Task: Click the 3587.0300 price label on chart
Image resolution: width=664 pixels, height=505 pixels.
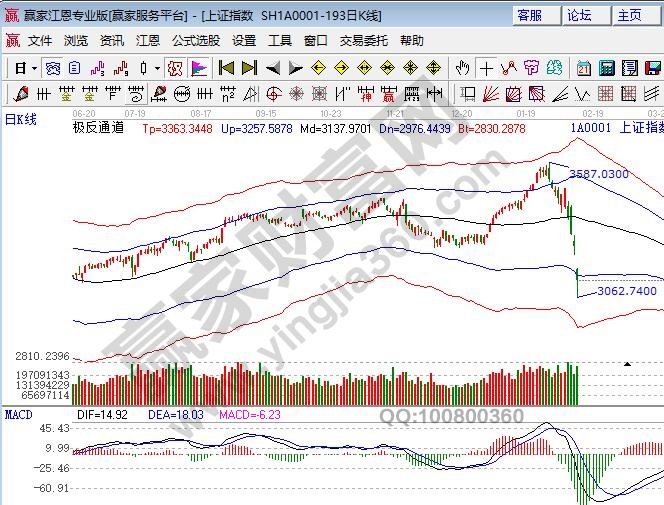Action: tap(598, 174)
